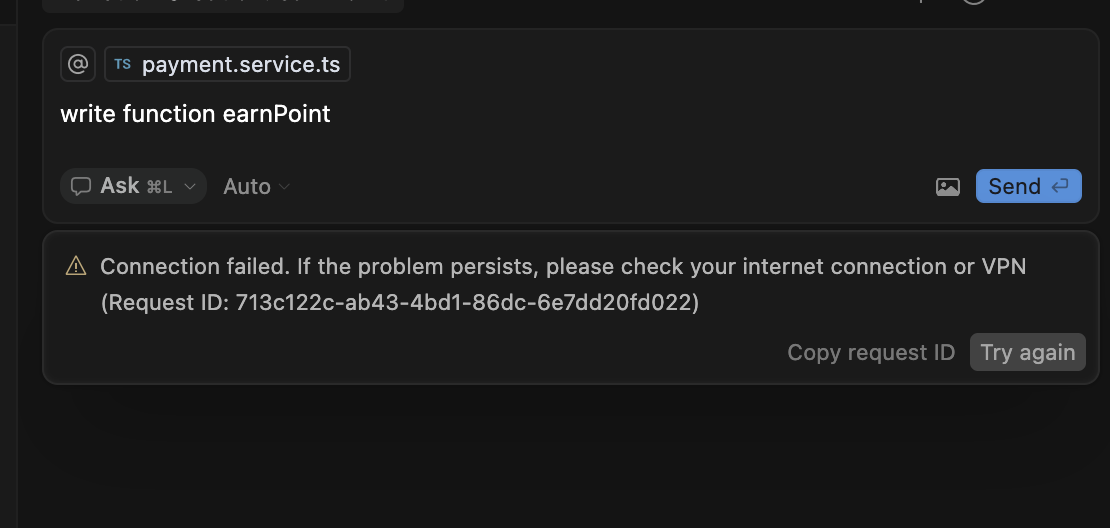Select the 'Connection failed' error message text
This screenshot has width=1110, height=528.
[563, 267]
